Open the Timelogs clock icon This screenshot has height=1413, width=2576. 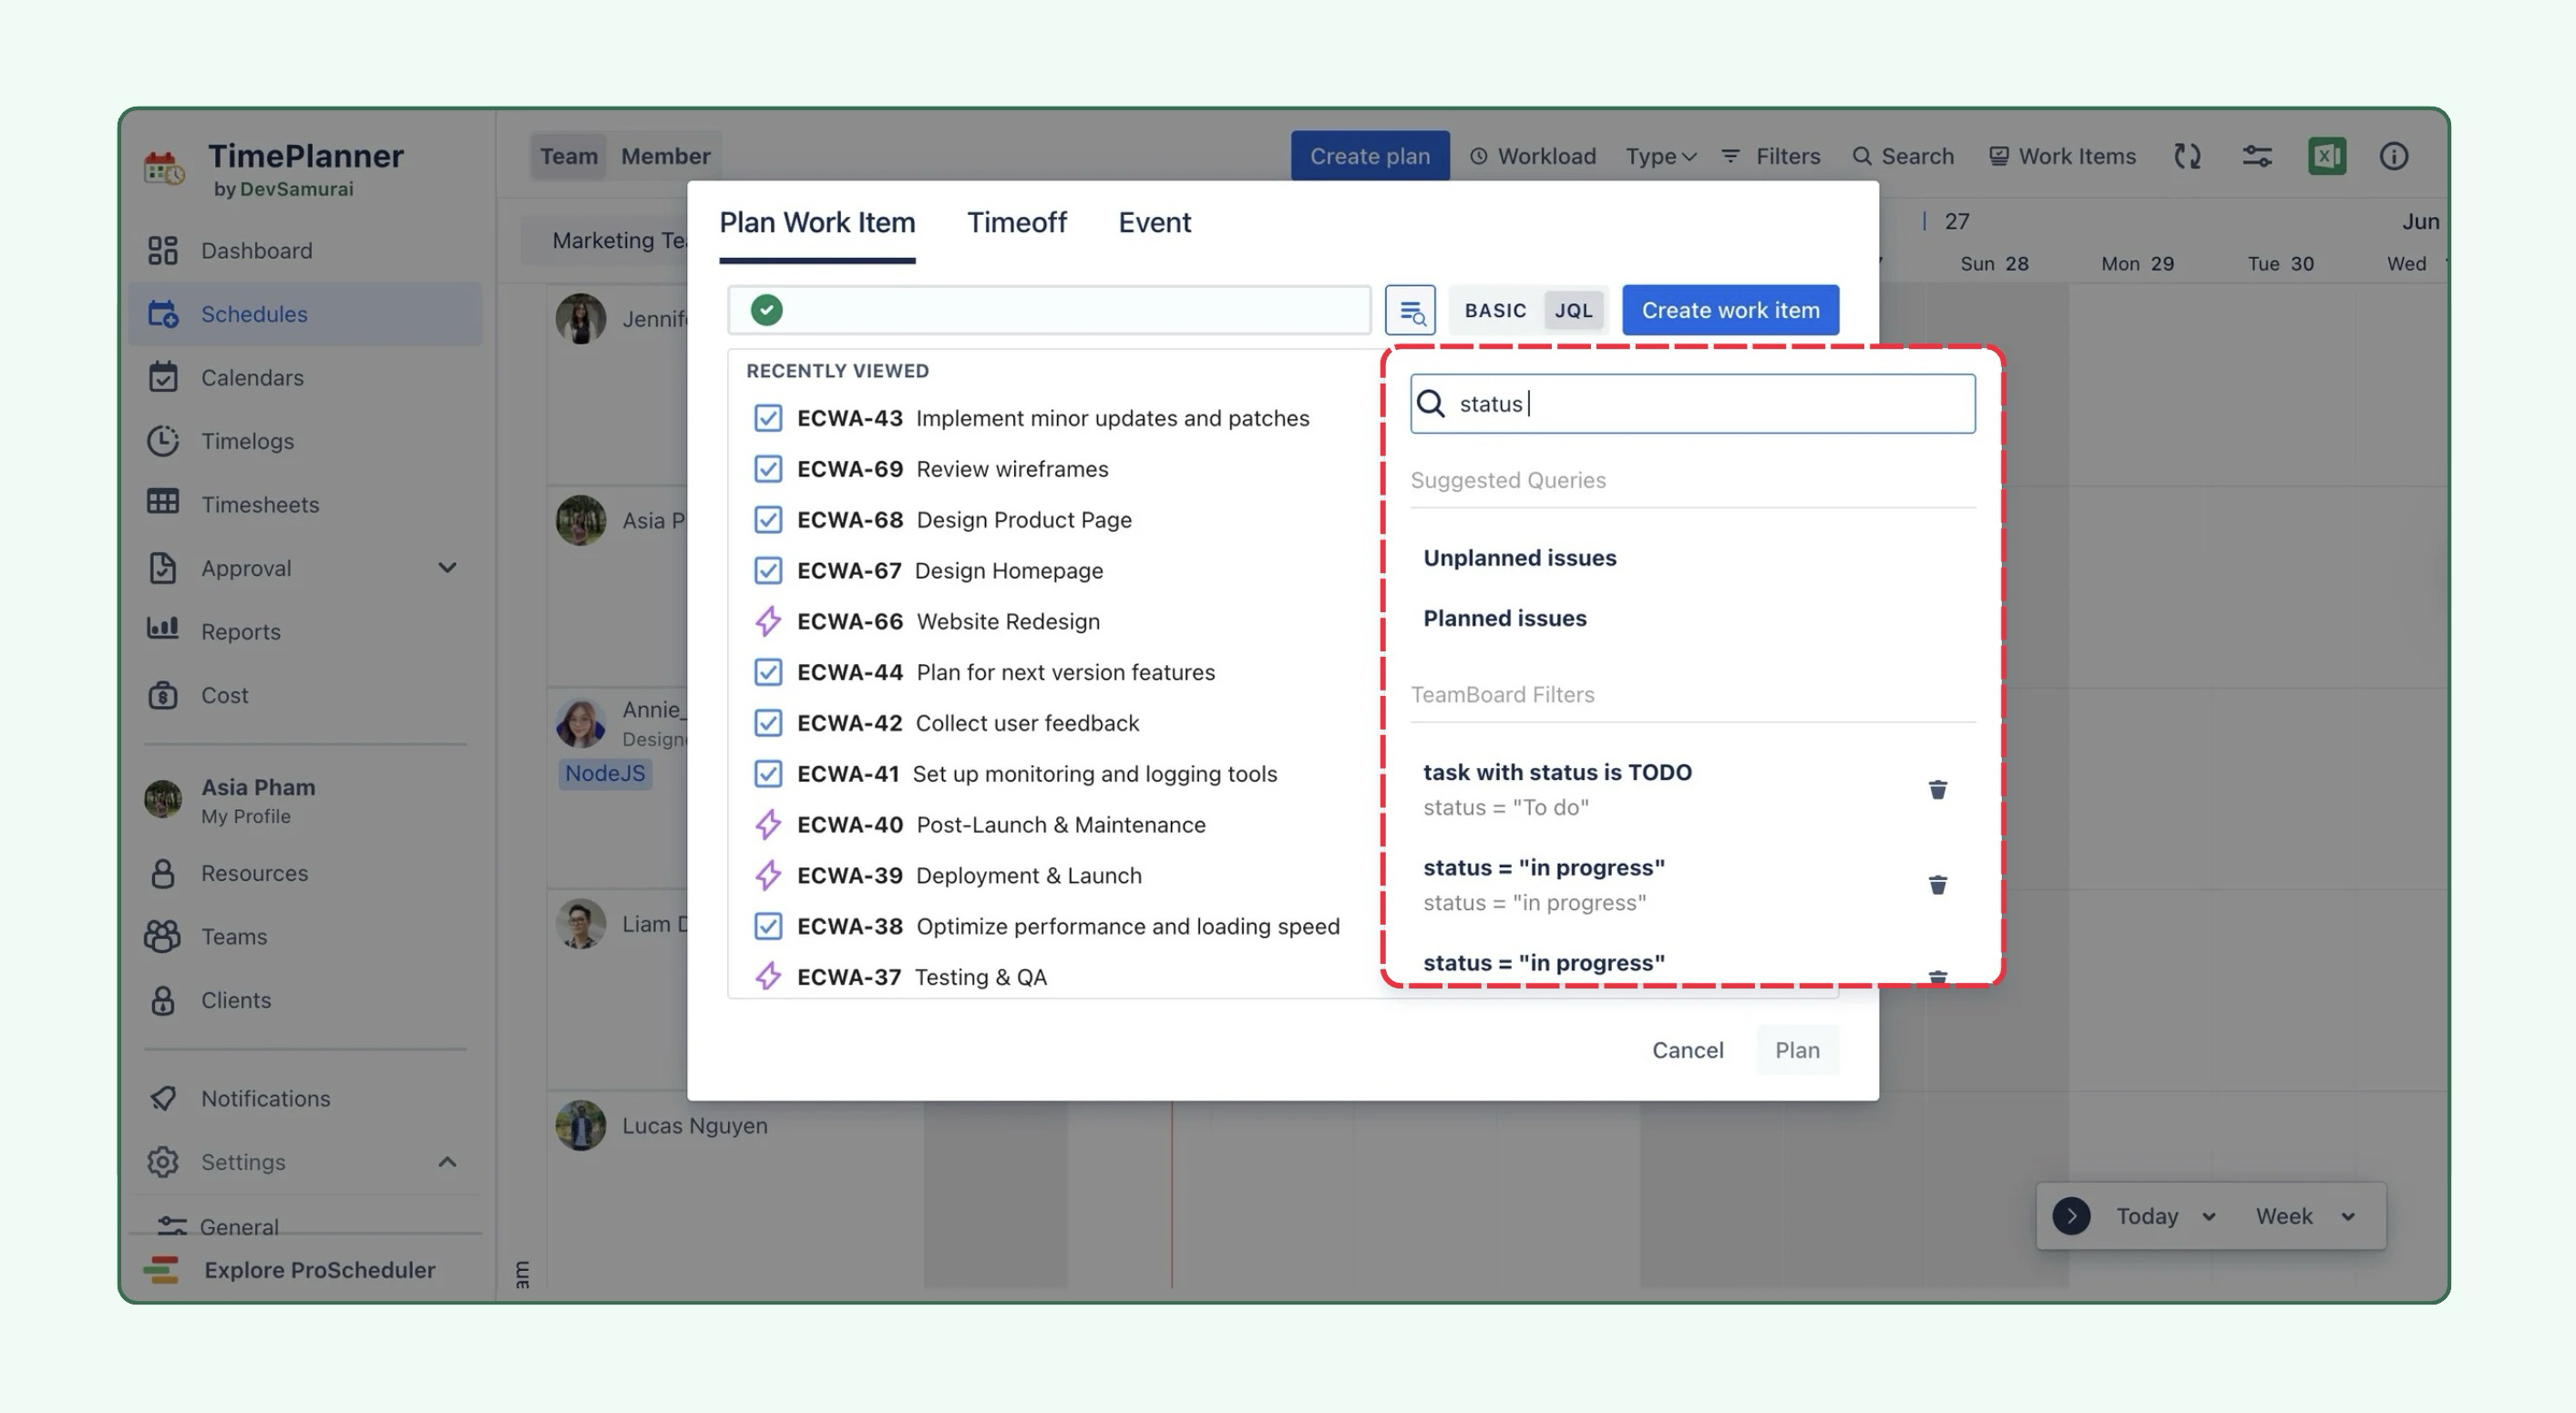(x=162, y=441)
